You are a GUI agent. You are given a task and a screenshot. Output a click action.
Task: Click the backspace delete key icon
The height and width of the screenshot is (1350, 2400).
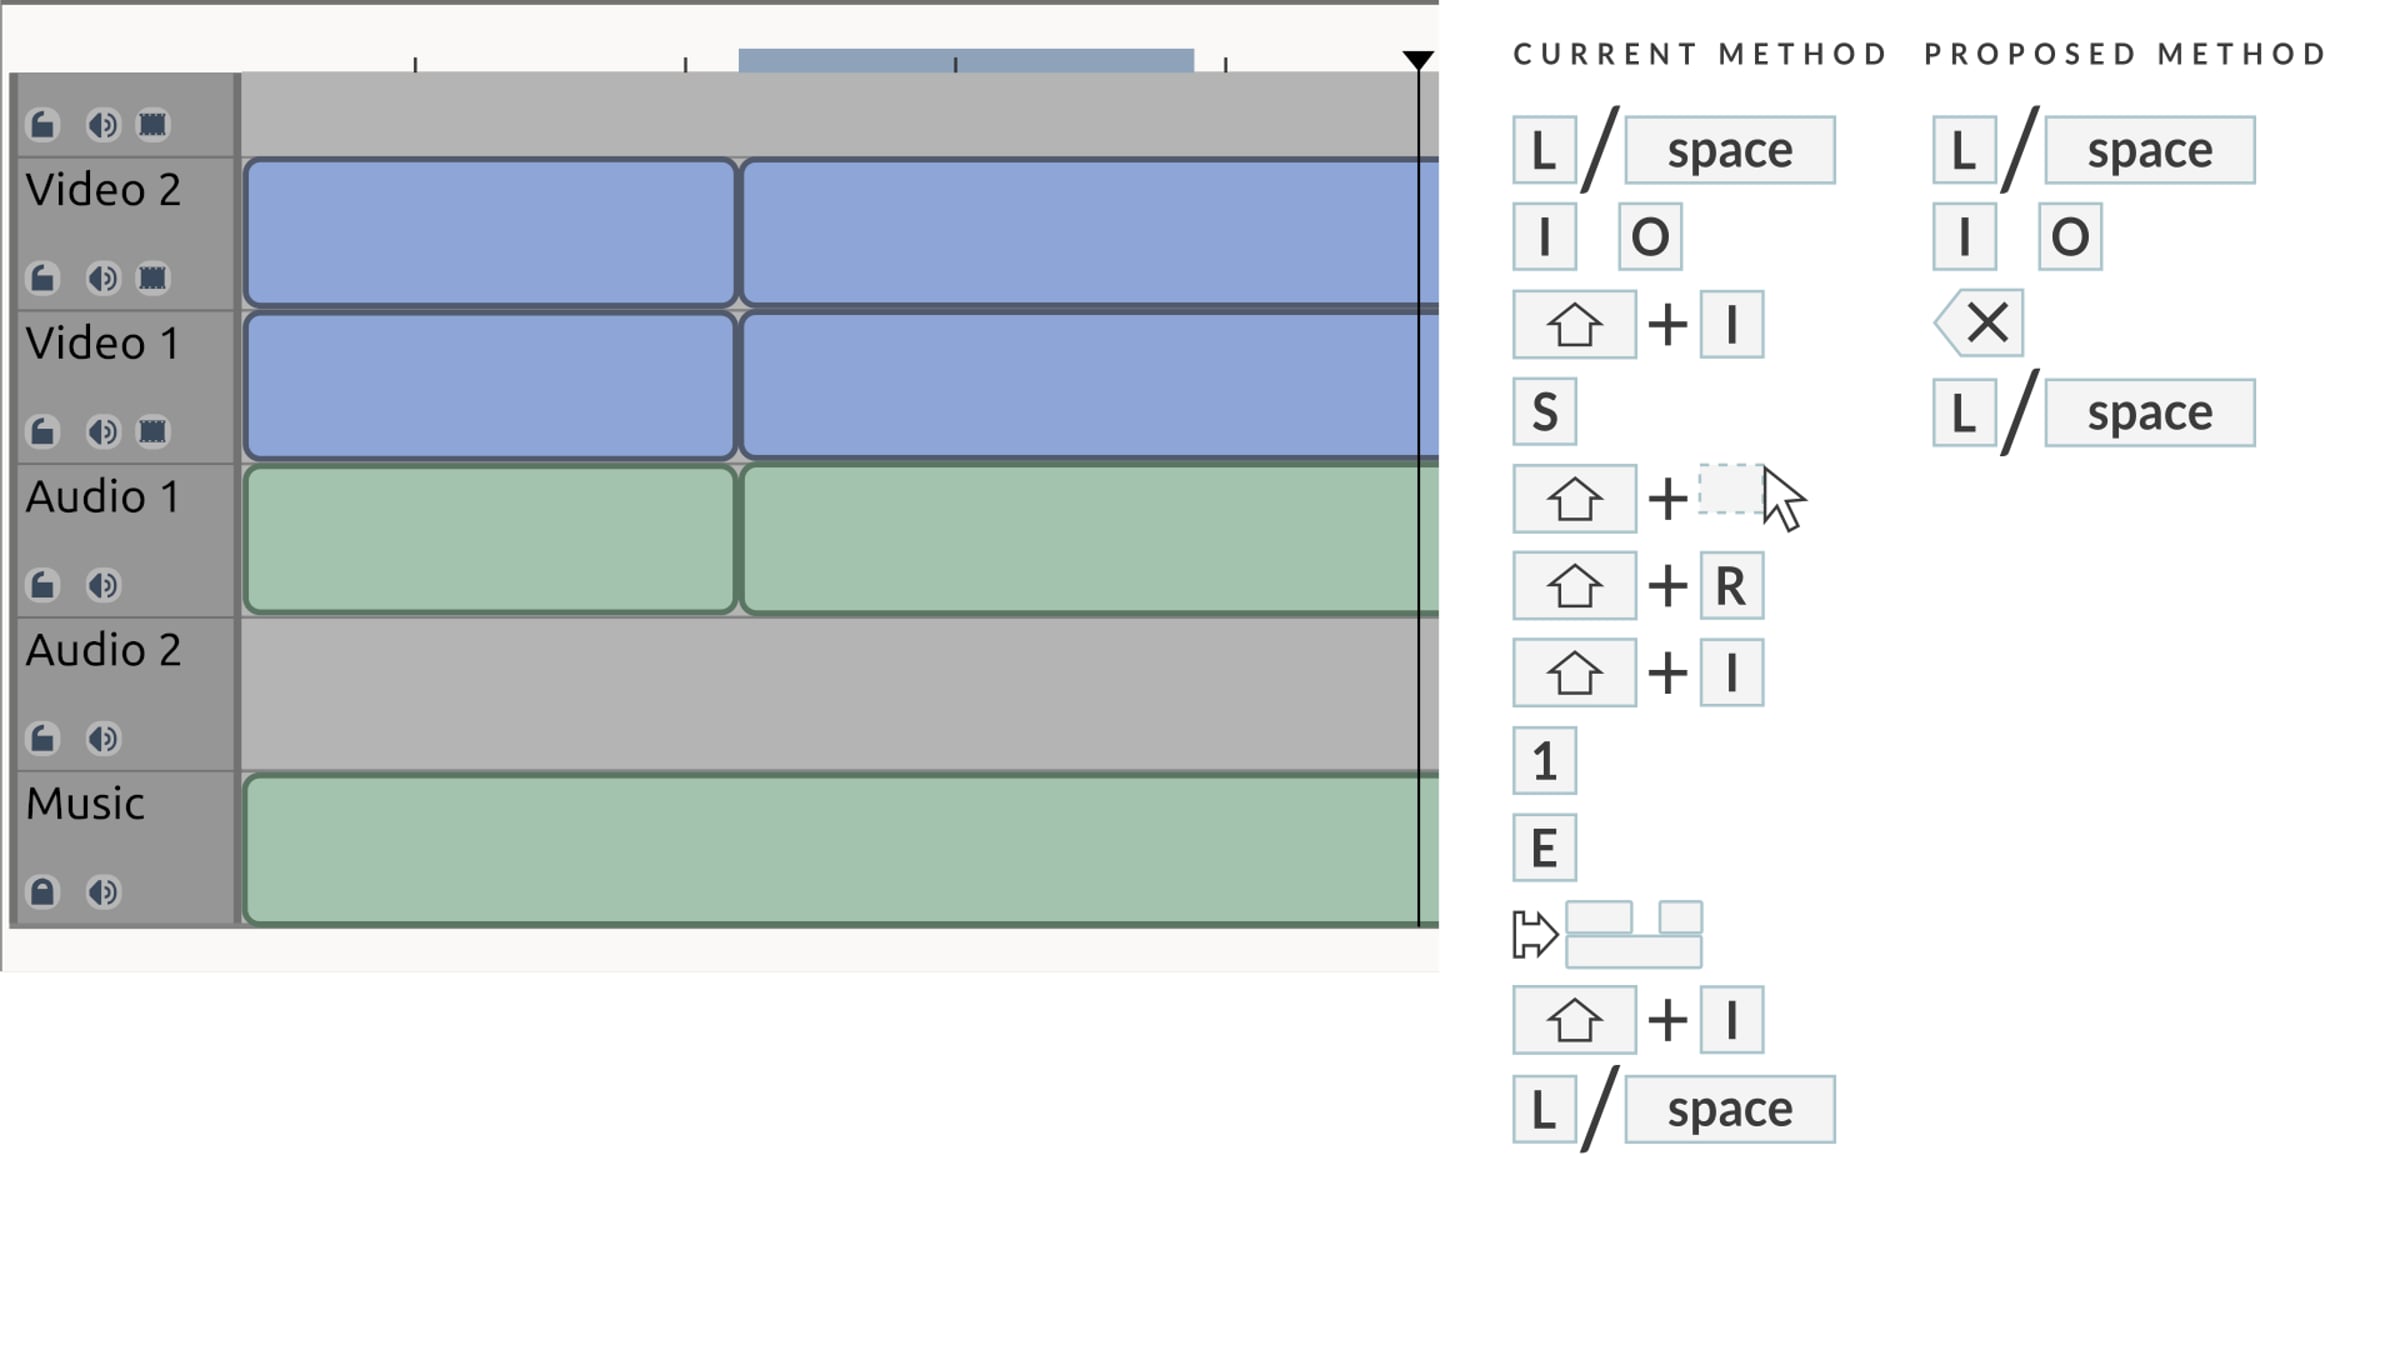pos(1979,323)
